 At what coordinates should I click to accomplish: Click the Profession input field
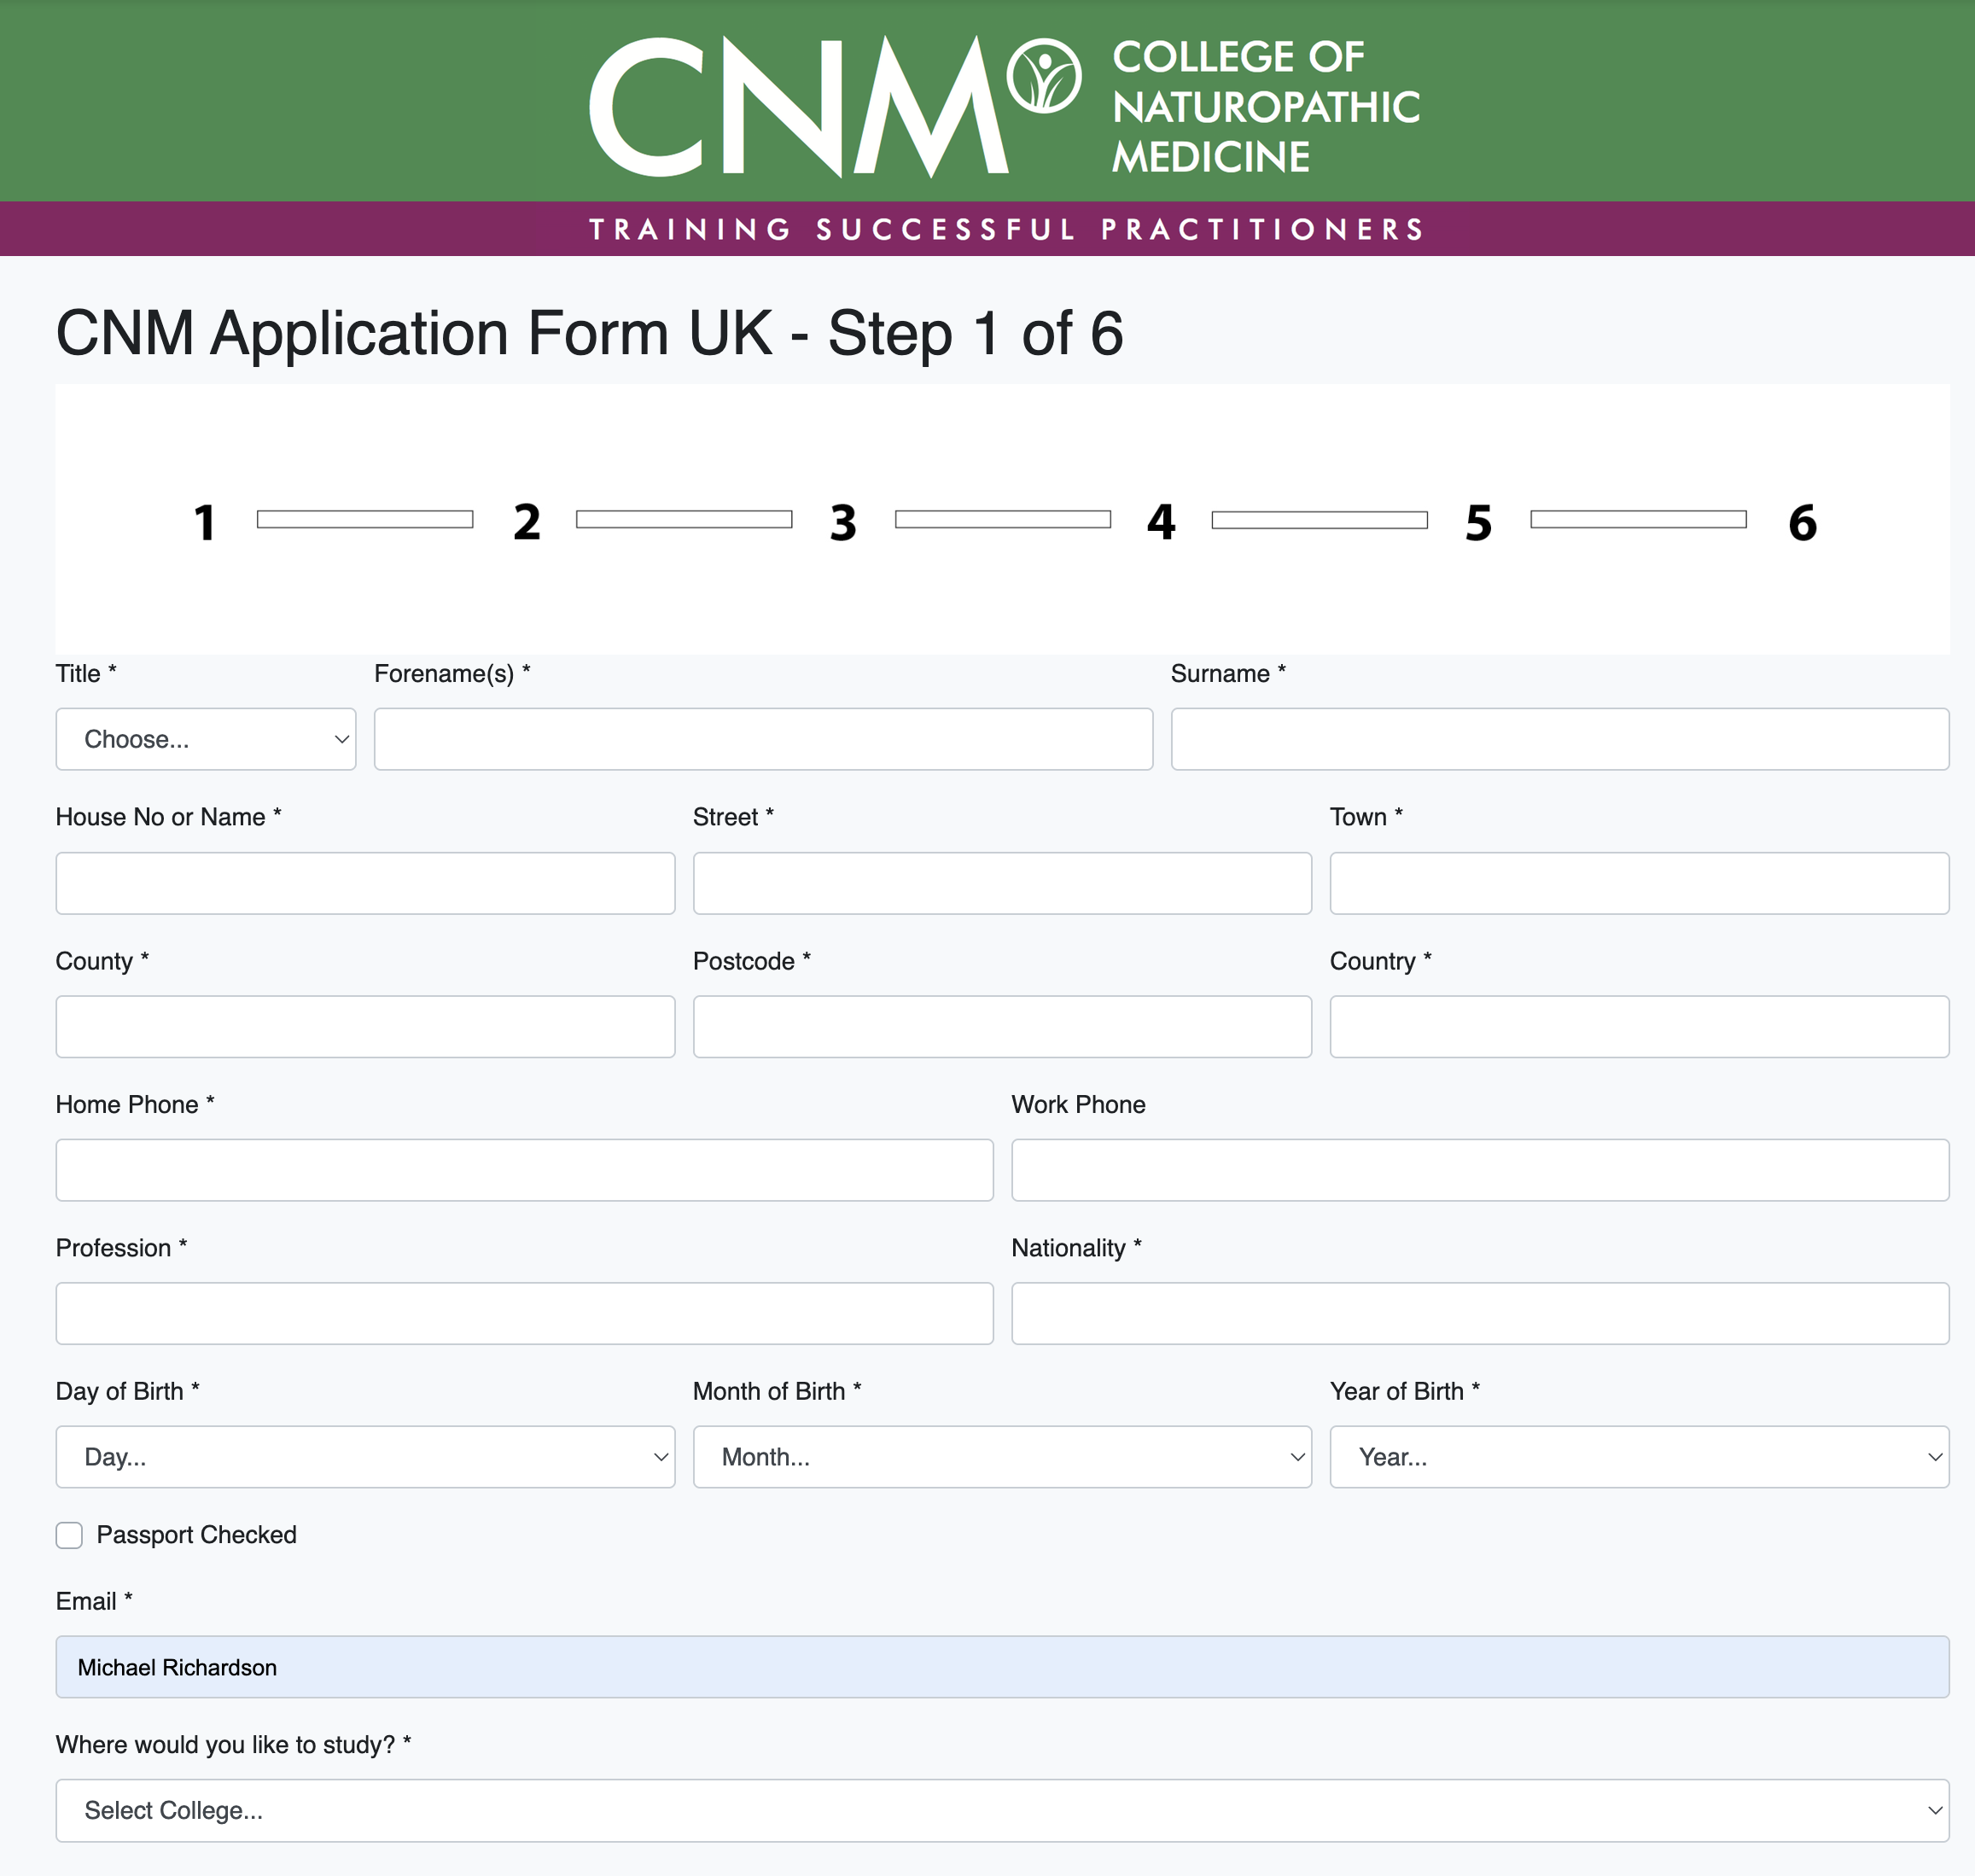click(x=524, y=1313)
